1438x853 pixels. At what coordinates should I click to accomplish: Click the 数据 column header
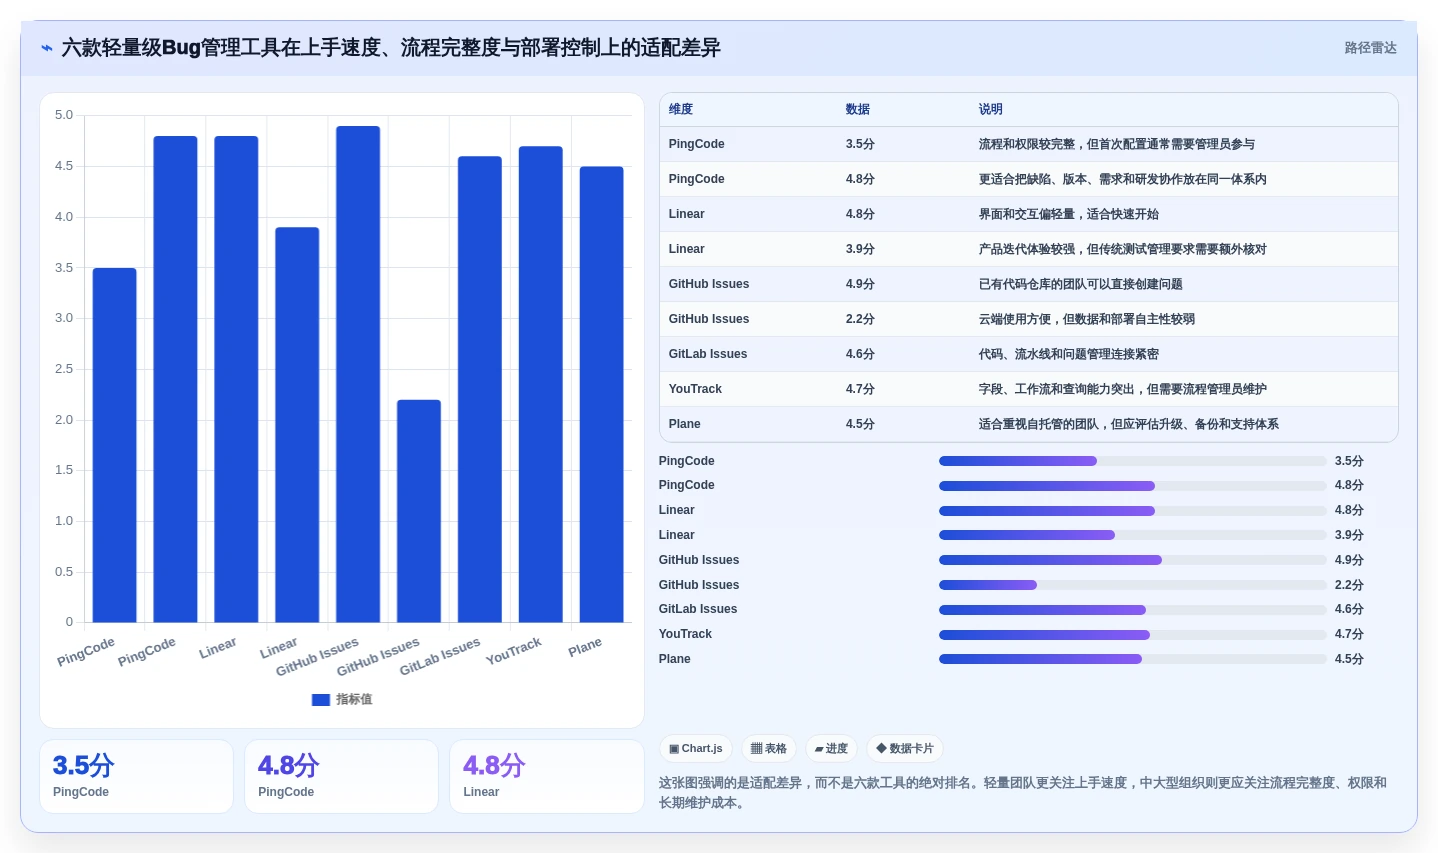click(x=858, y=110)
